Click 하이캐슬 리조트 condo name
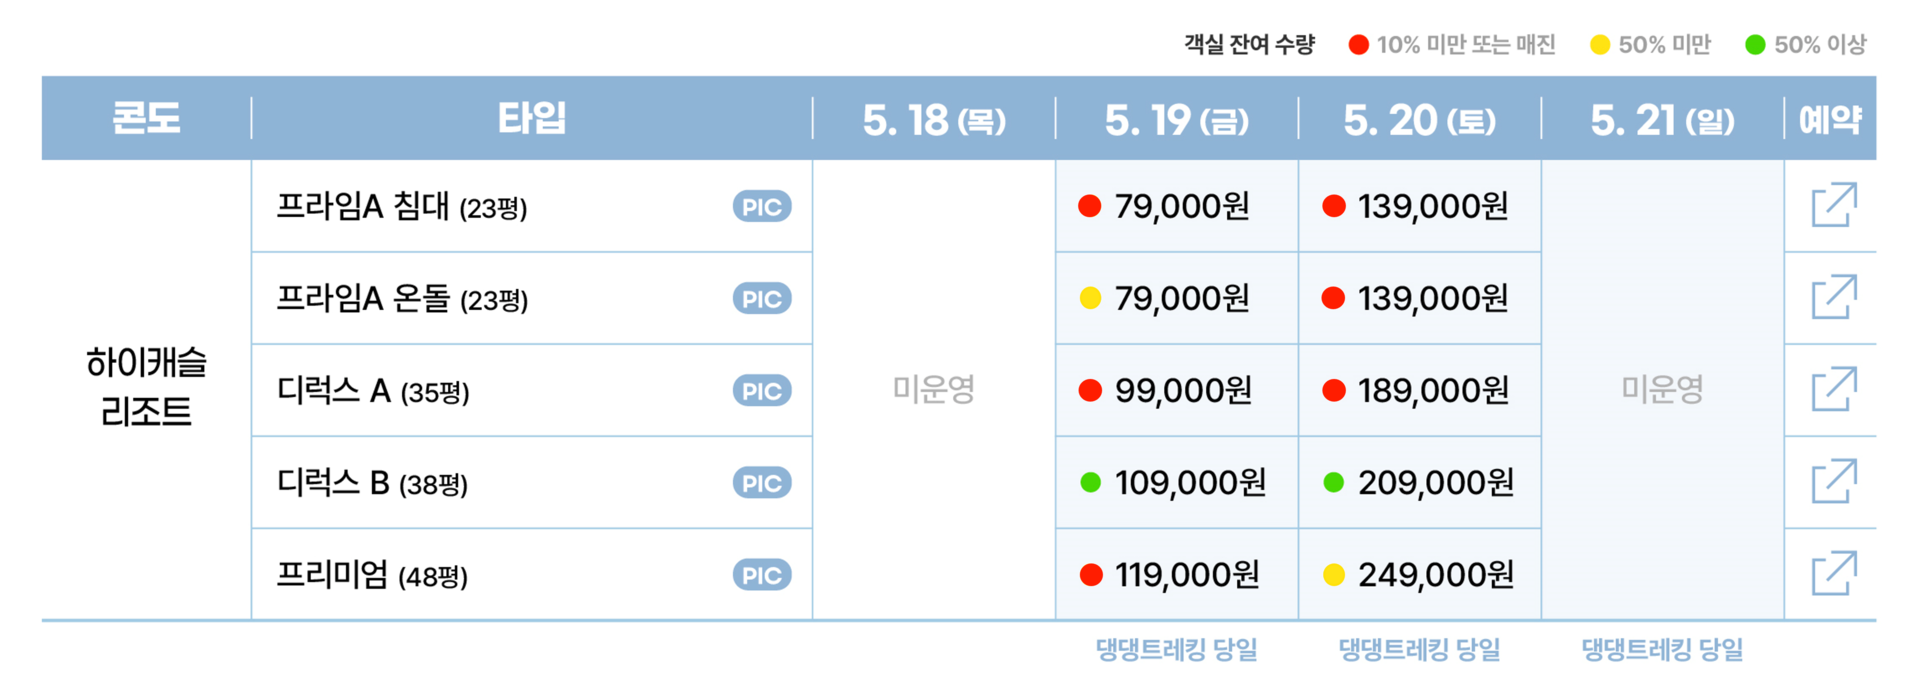 pos(146,387)
